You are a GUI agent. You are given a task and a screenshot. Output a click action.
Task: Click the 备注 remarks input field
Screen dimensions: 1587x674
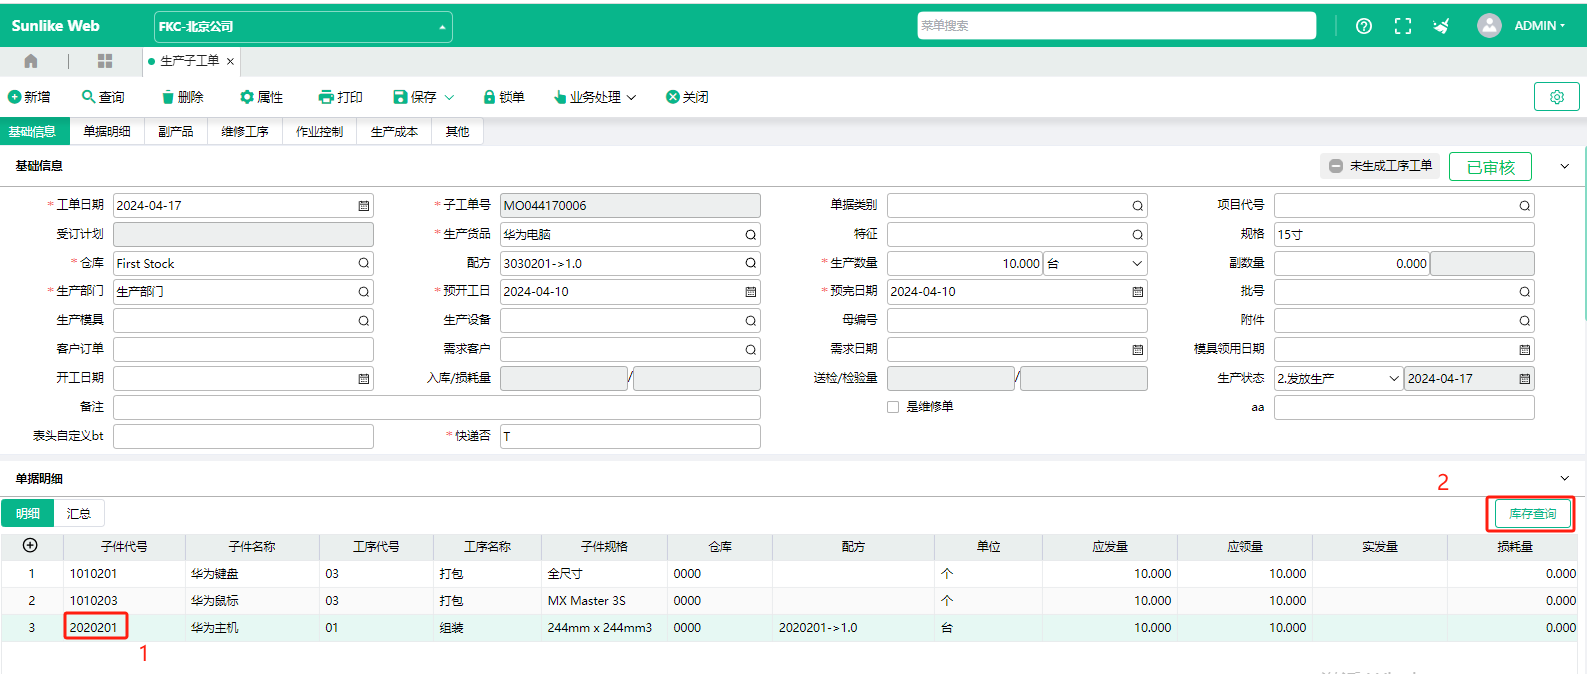point(437,407)
